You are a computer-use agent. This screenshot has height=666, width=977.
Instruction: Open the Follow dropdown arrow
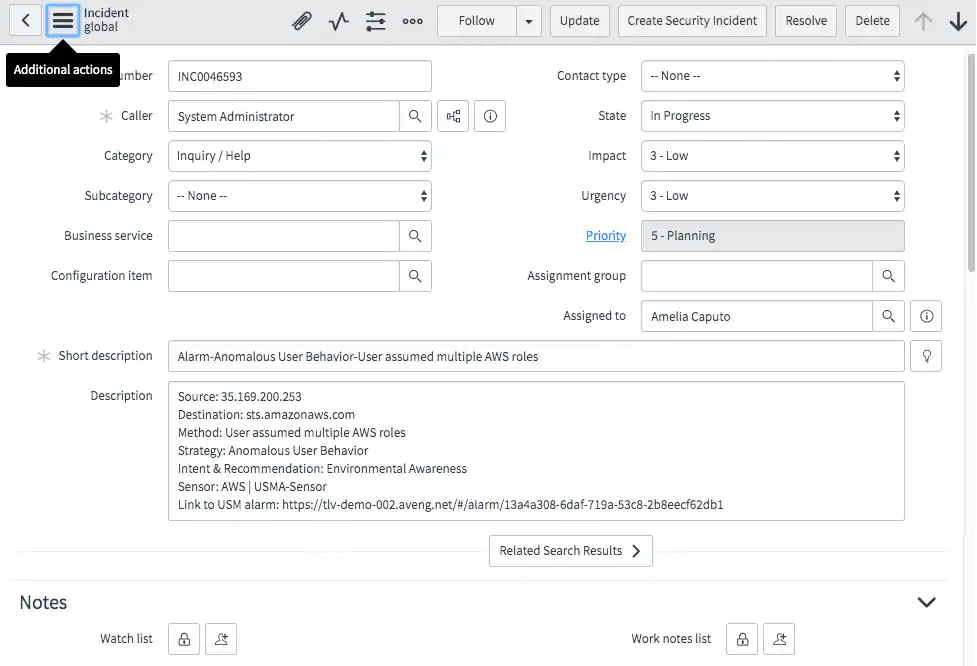pos(529,21)
